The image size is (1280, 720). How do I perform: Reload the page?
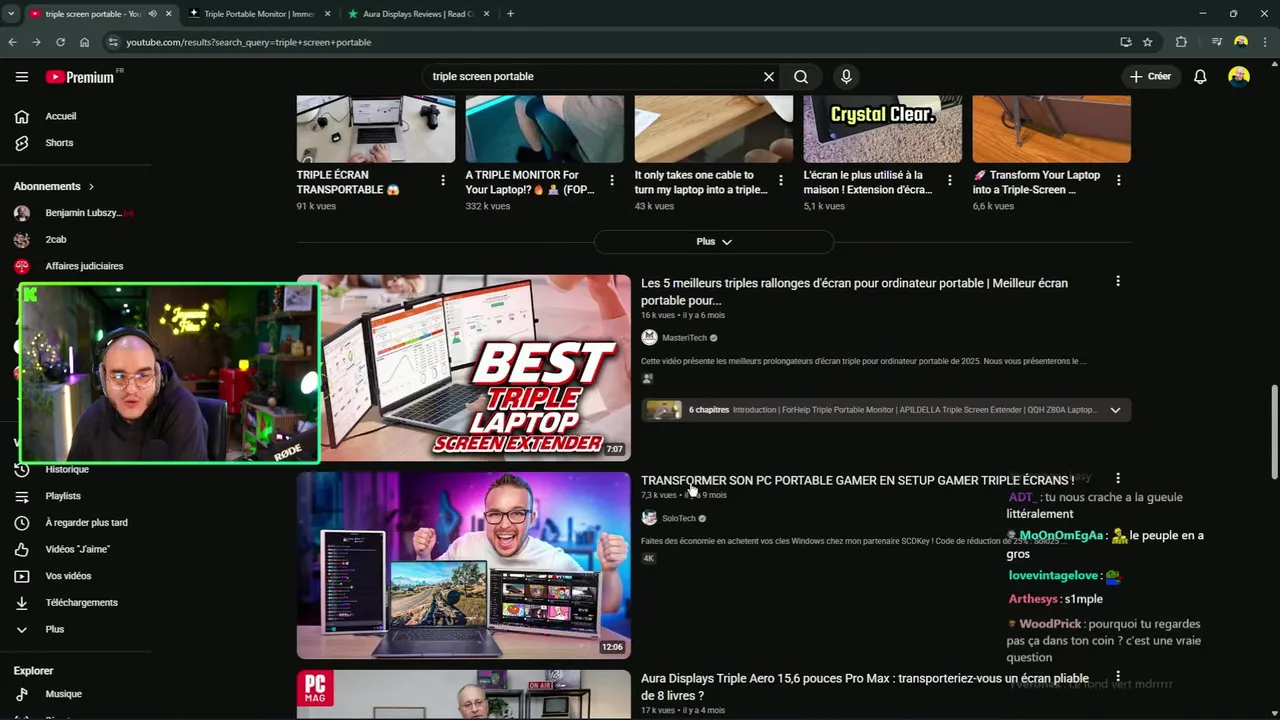[x=60, y=42]
